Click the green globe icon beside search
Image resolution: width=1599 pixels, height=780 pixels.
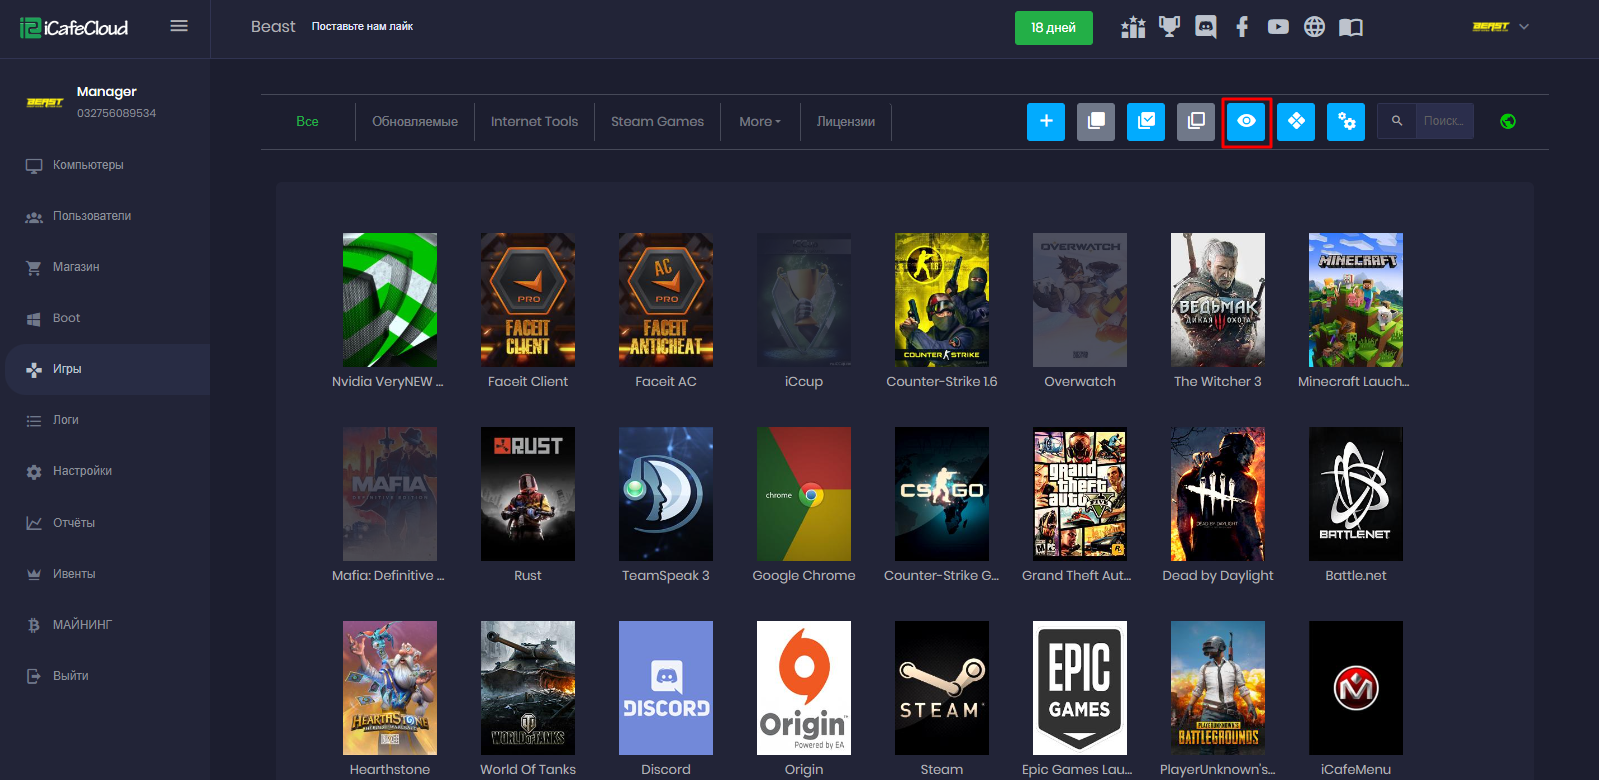click(1508, 121)
